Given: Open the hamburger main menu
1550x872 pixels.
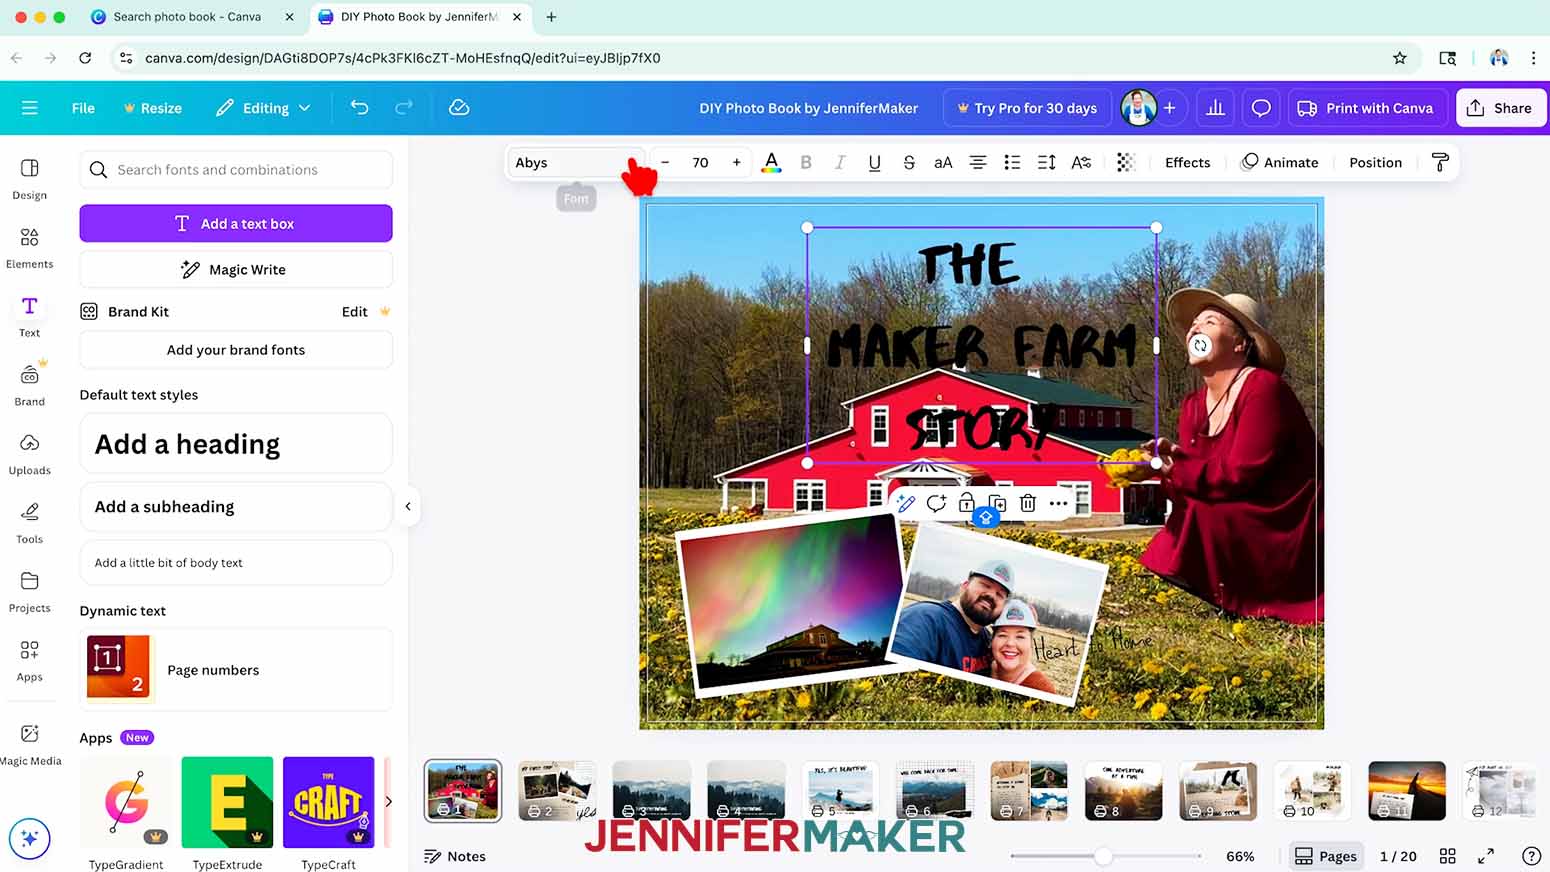Looking at the screenshot, I should [29, 108].
